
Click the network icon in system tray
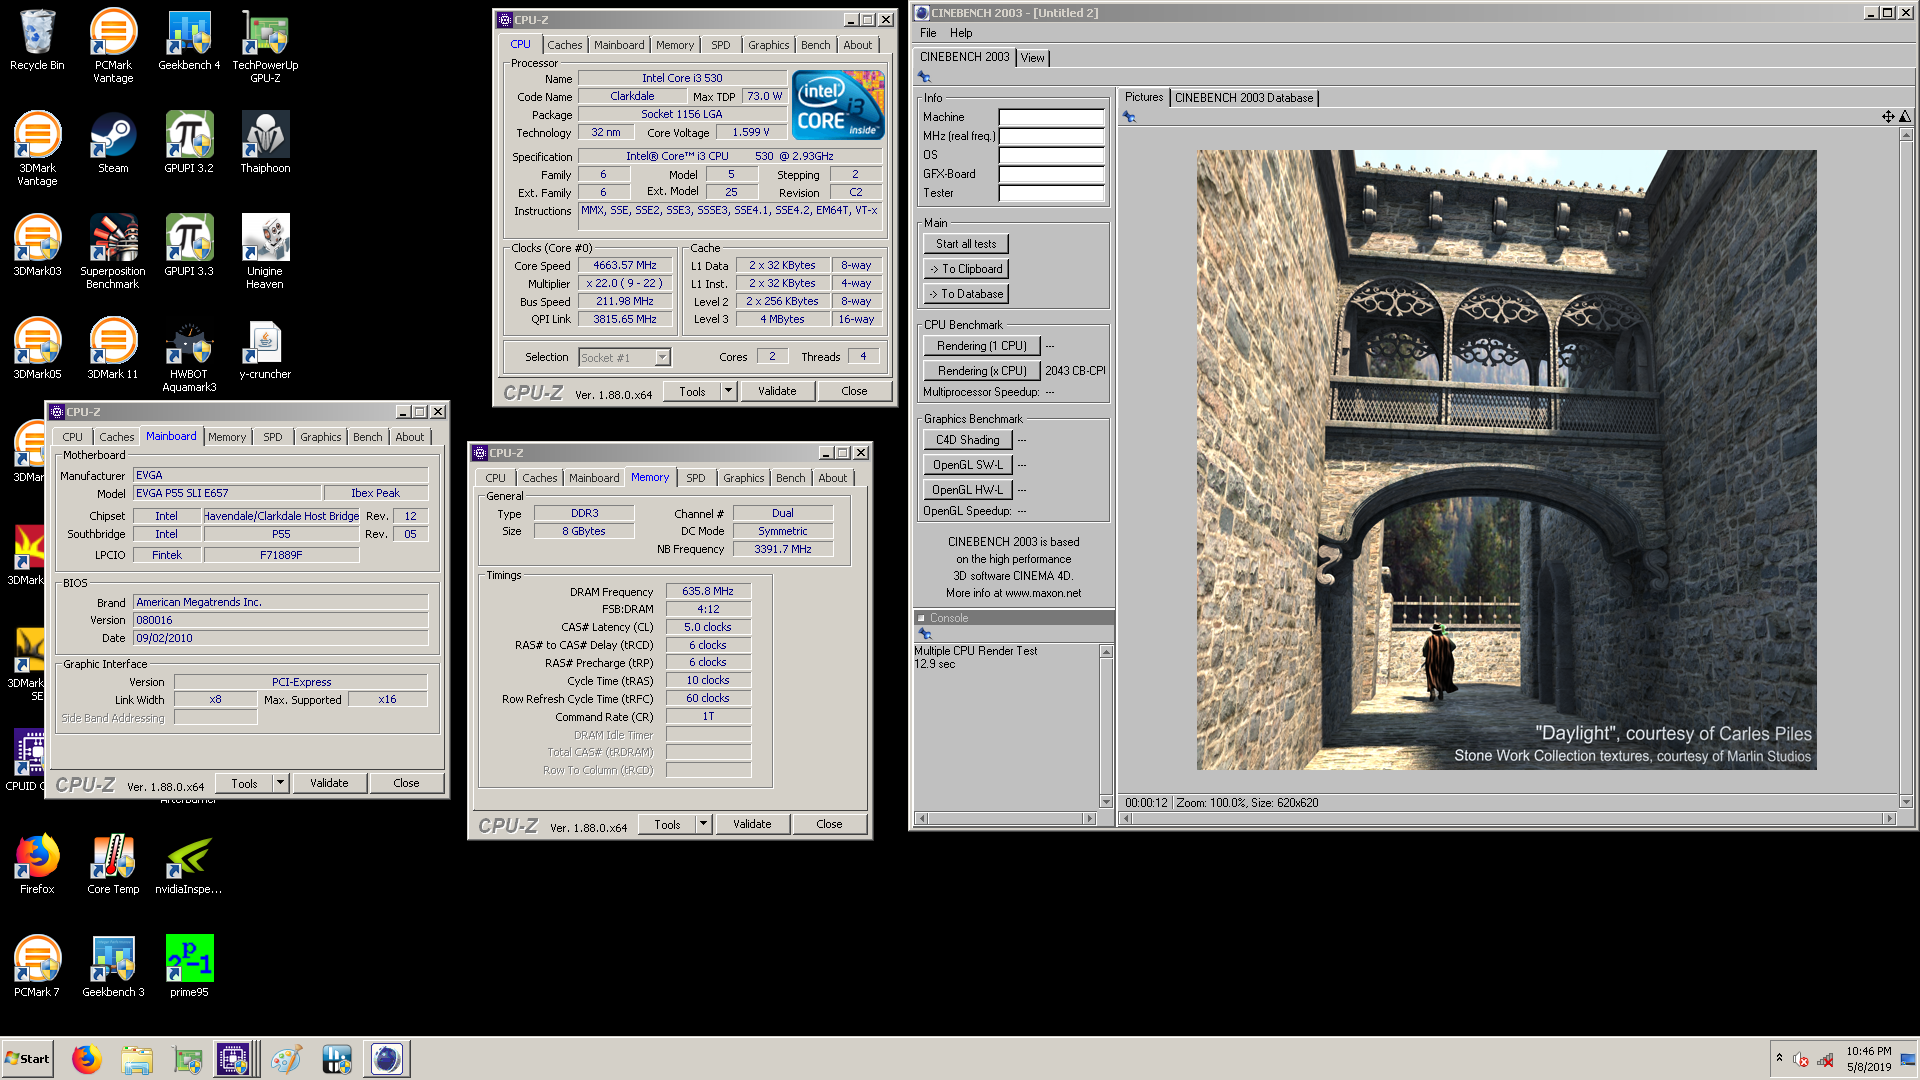1825,1059
